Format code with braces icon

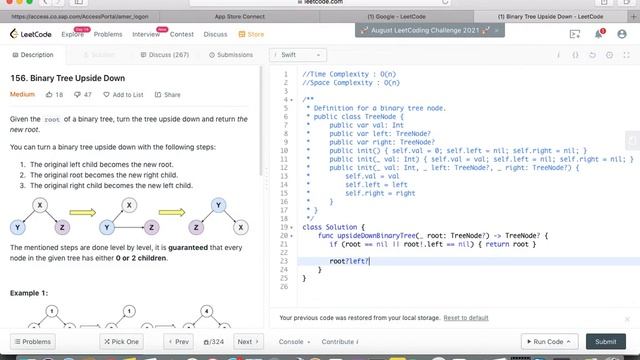click(x=576, y=55)
